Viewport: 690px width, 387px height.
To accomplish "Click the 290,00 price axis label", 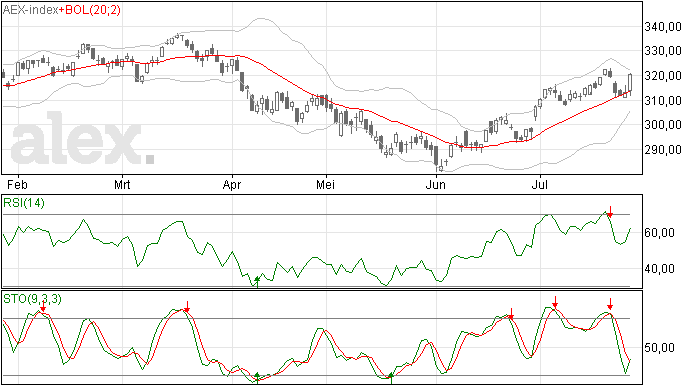I will pos(663,150).
